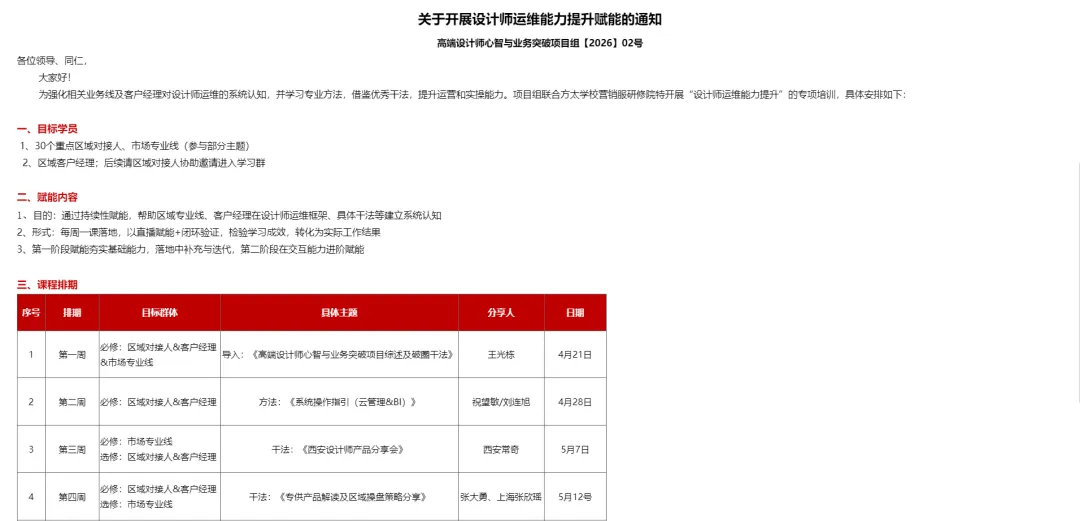
Task: Click the red heading '三、课程排期'
Action: [47, 285]
